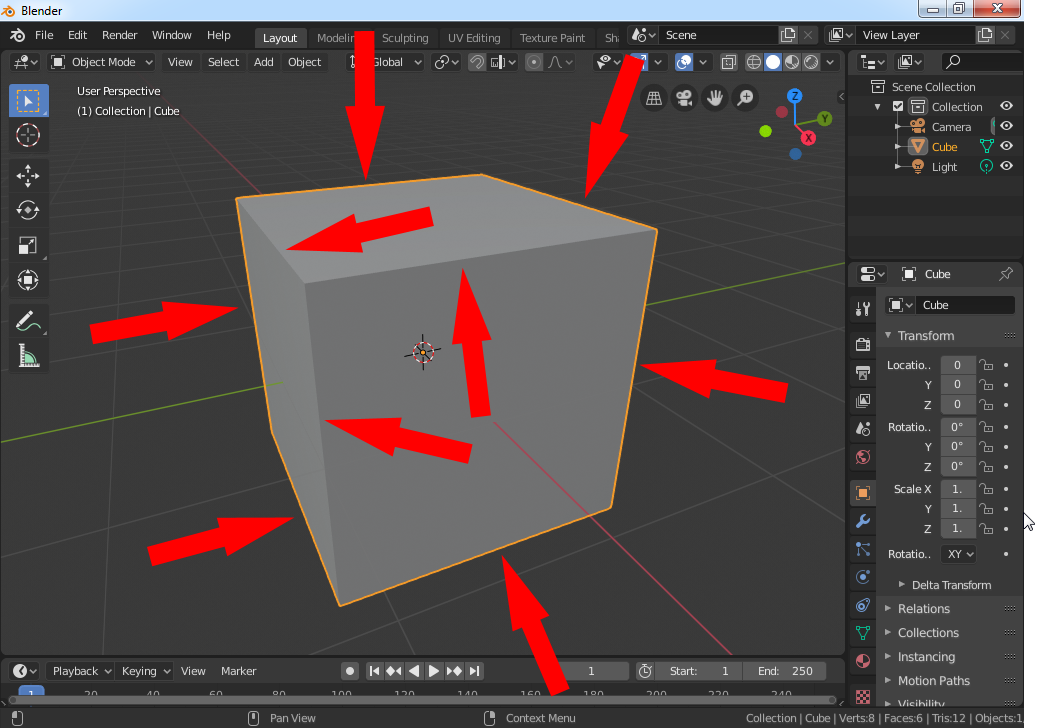Open the Add menu in viewport header

pyautogui.click(x=263, y=62)
